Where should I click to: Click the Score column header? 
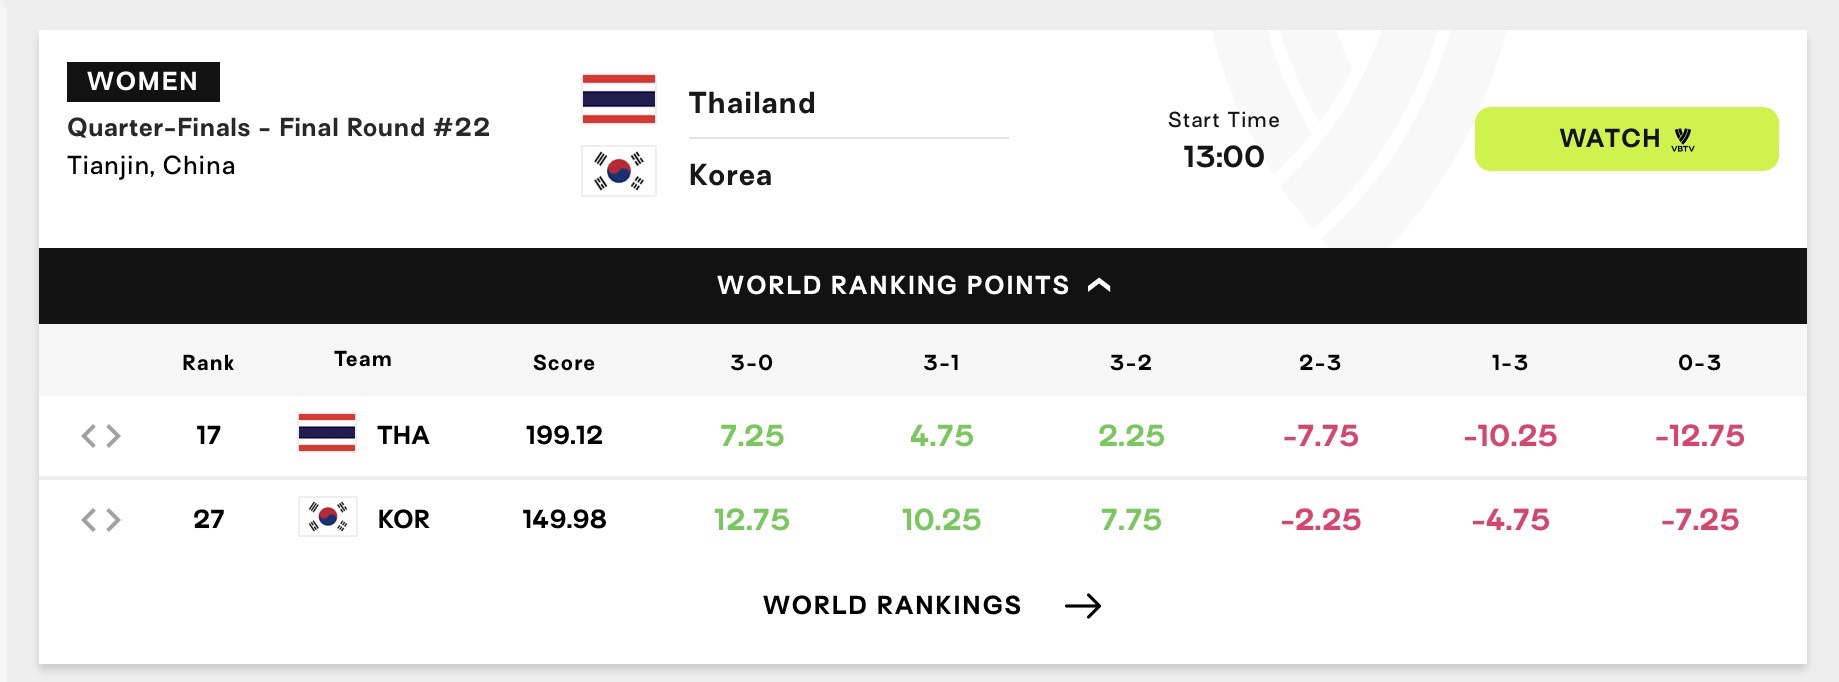[x=564, y=363]
